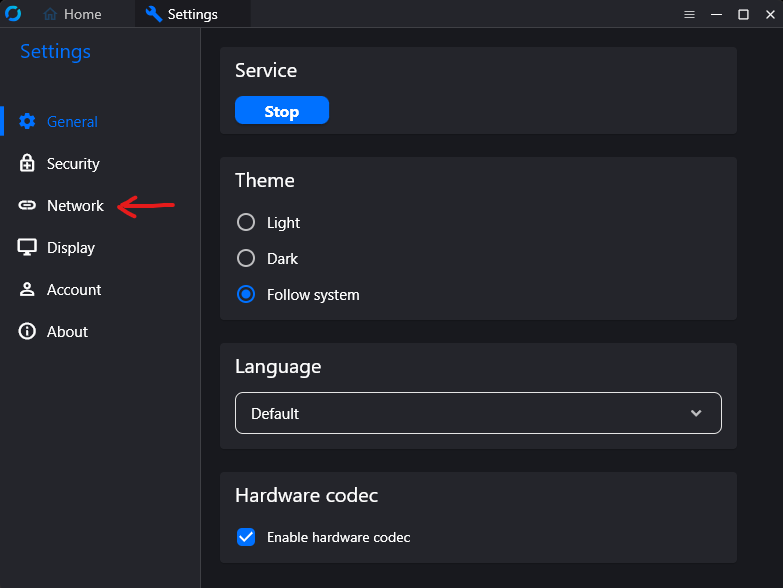783x588 pixels.
Task: Open the Network settings label
Action: 75,205
